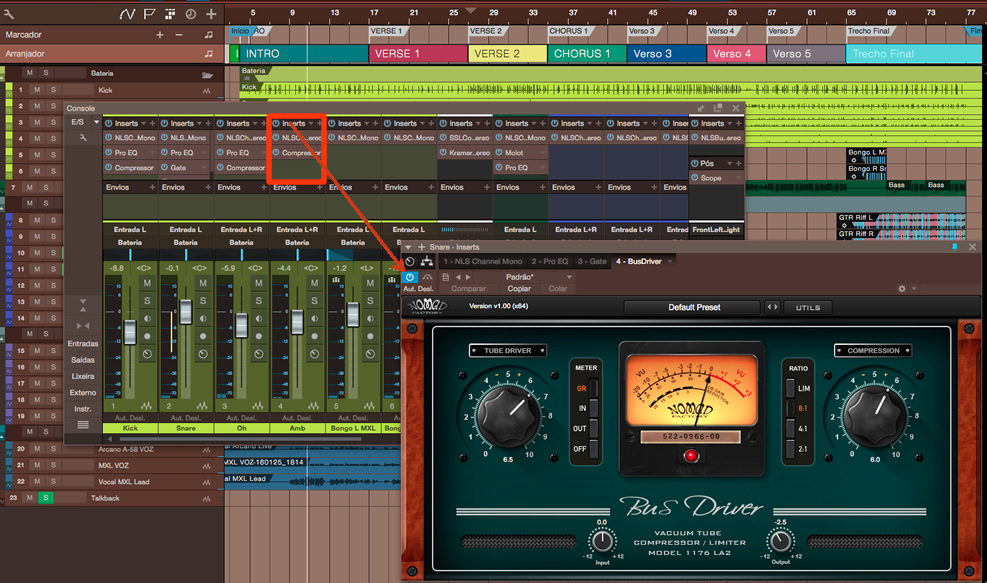Select the LIM ratio switch
The image size is (987, 583).
(x=791, y=388)
